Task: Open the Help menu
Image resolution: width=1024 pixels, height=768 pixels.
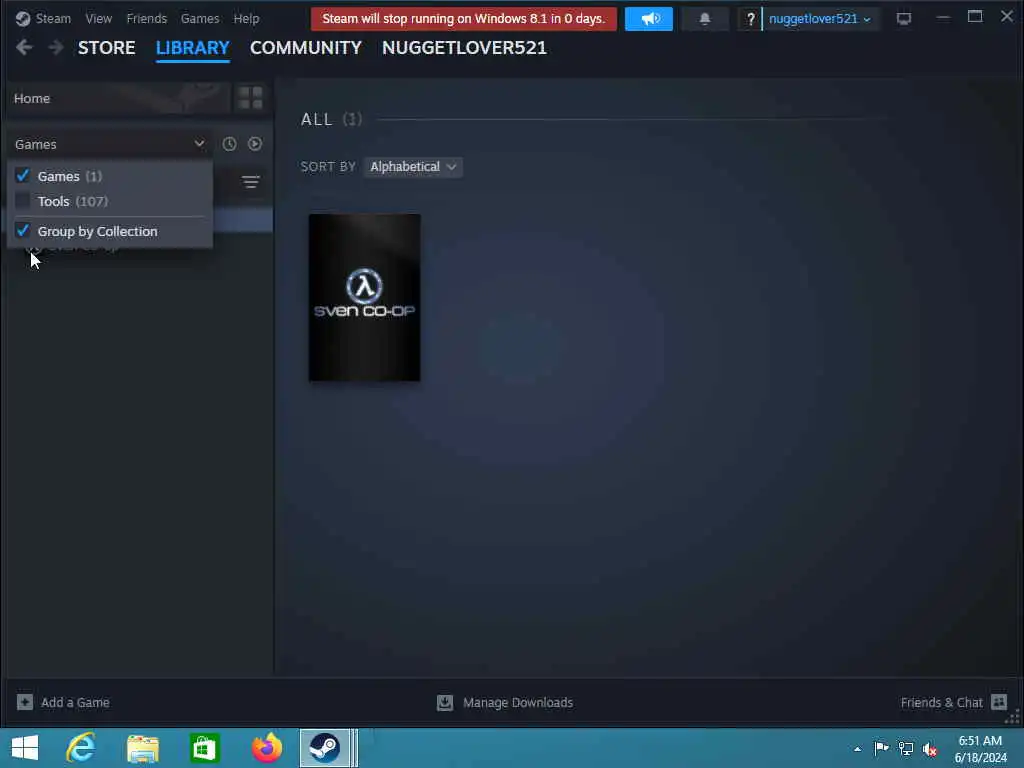Action: click(x=246, y=18)
